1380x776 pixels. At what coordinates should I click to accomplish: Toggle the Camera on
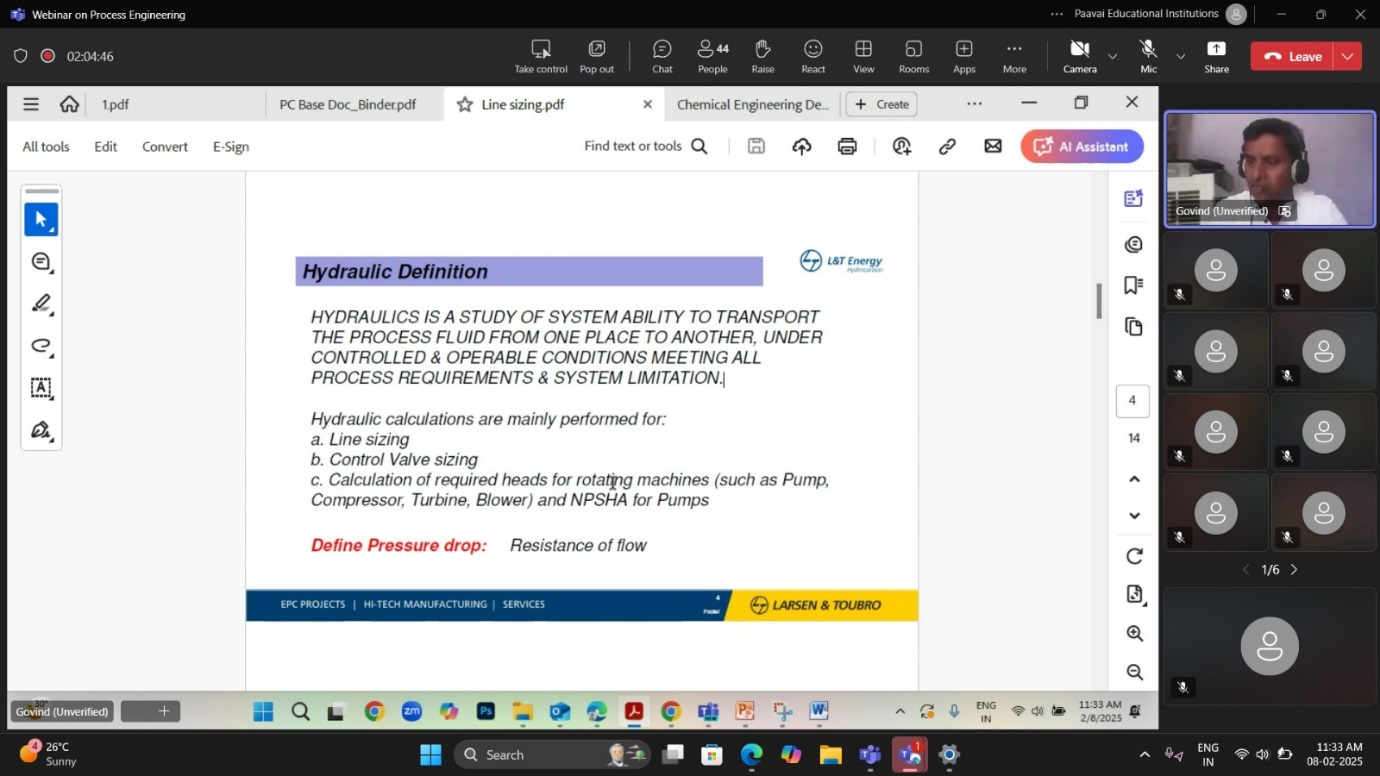1079,56
